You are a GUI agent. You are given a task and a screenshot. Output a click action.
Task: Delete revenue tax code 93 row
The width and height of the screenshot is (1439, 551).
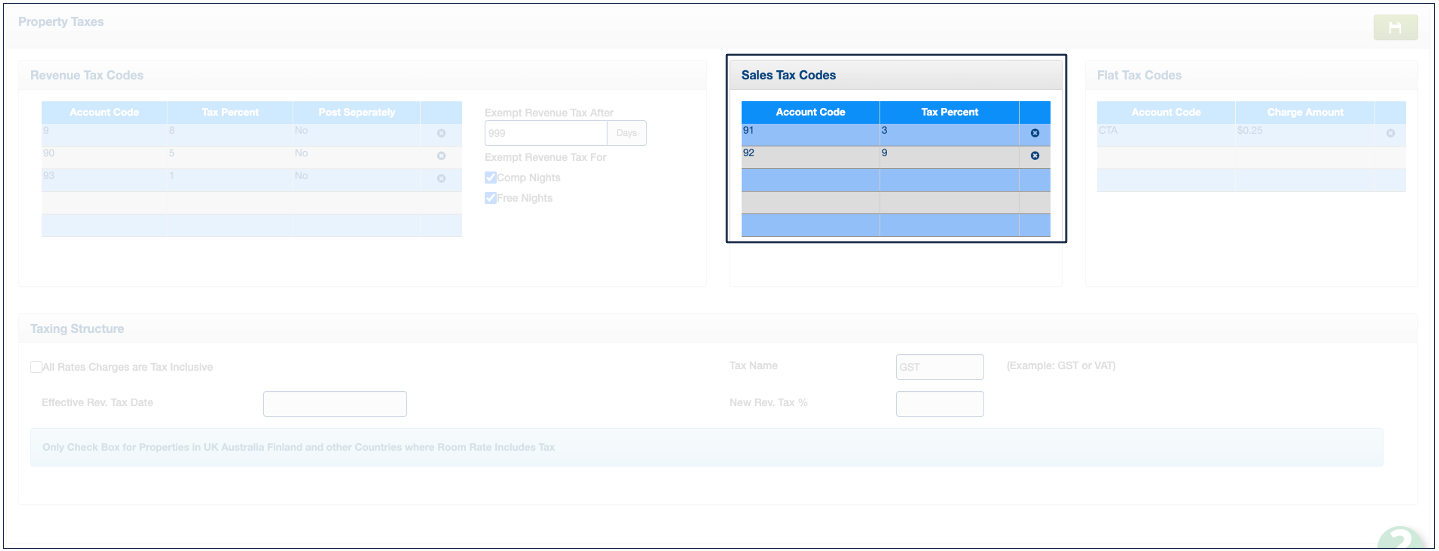tap(441, 179)
